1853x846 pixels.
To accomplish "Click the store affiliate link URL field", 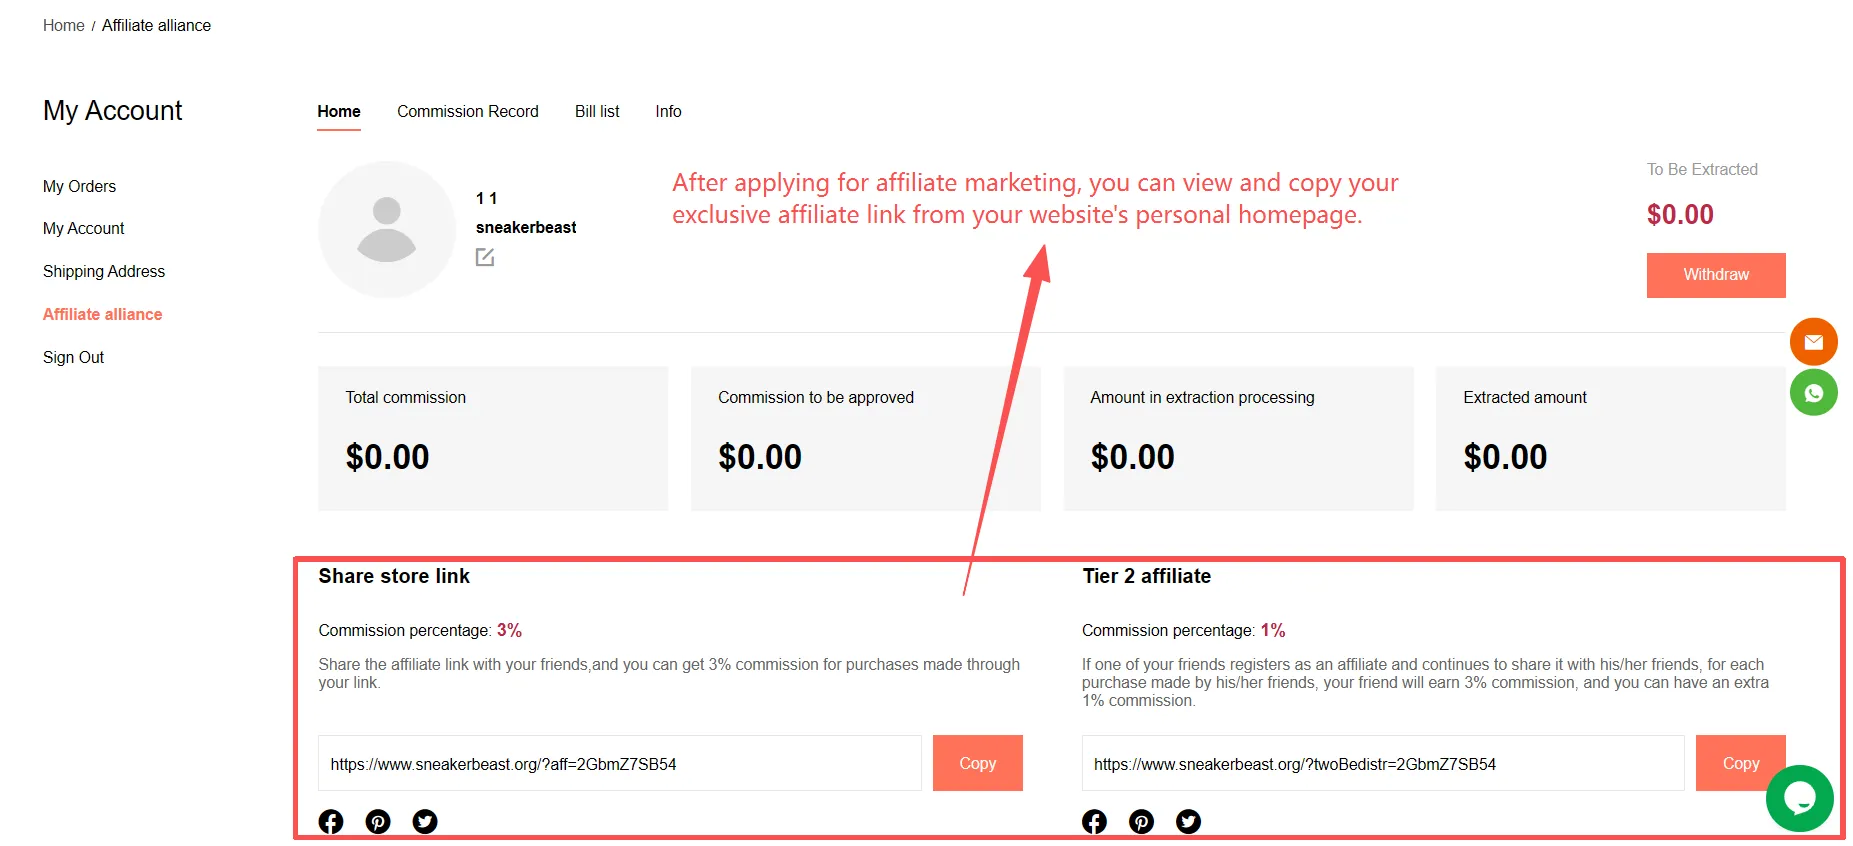I will [x=620, y=763].
